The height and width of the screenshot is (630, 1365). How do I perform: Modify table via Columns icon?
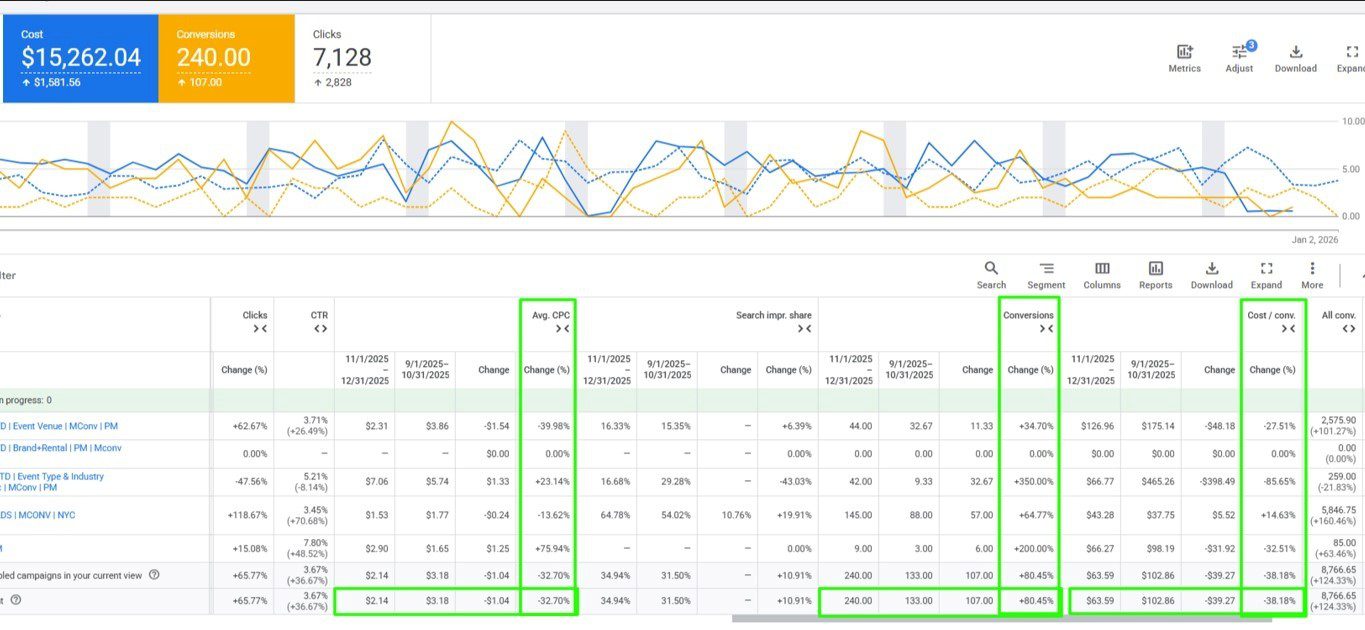tap(1101, 275)
